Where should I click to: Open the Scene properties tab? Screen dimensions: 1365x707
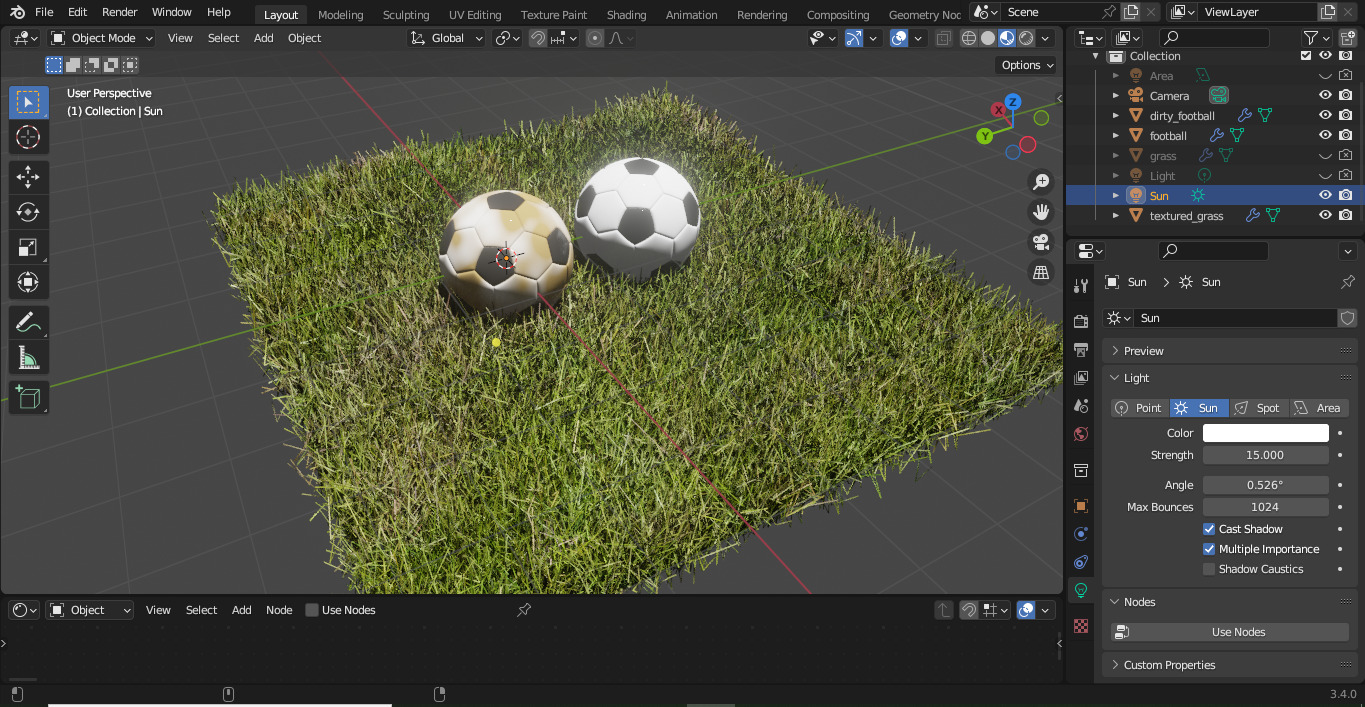(1080, 406)
